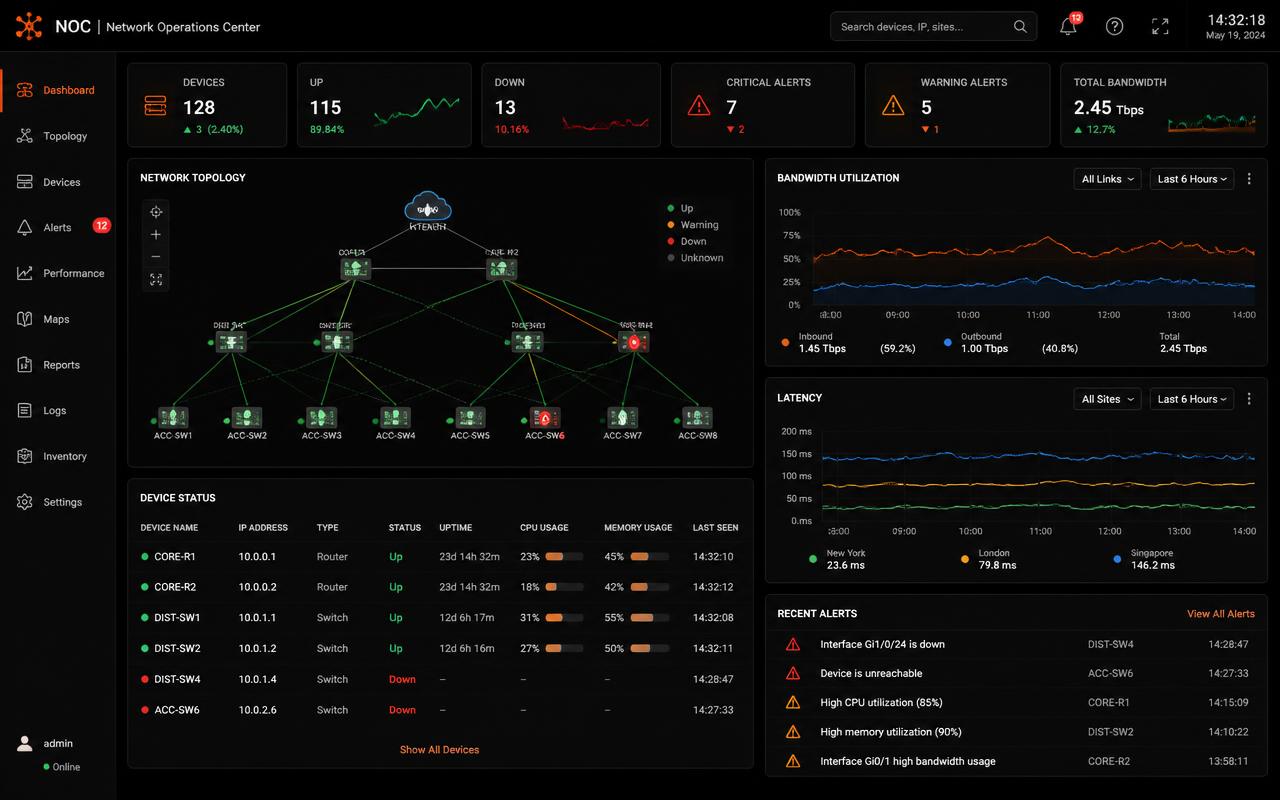Click the search magnifier icon
The width and height of the screenshot is (1280, 800).
coord(1020,27)
